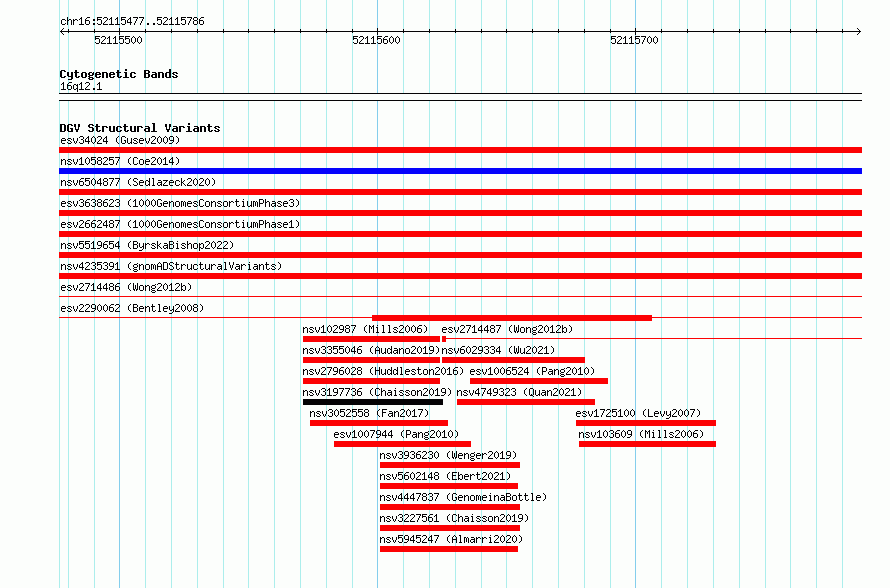This screenshot has width=890, height=588.
Task: Select the 16q12.1 band label
Action: (81, 86)
